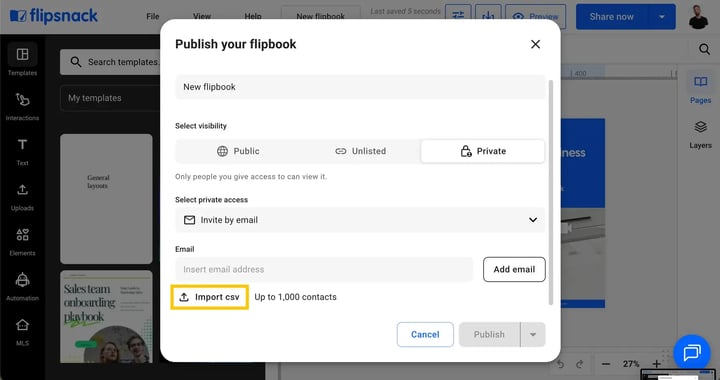Click the Publish button
The image size is (720, 380).
(x=489, y=334)
